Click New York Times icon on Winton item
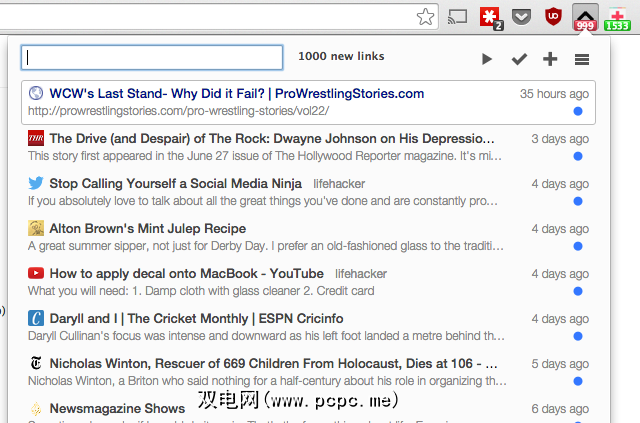Image resolution: width=640 pixels, height=423 pixels. (36, 363)
